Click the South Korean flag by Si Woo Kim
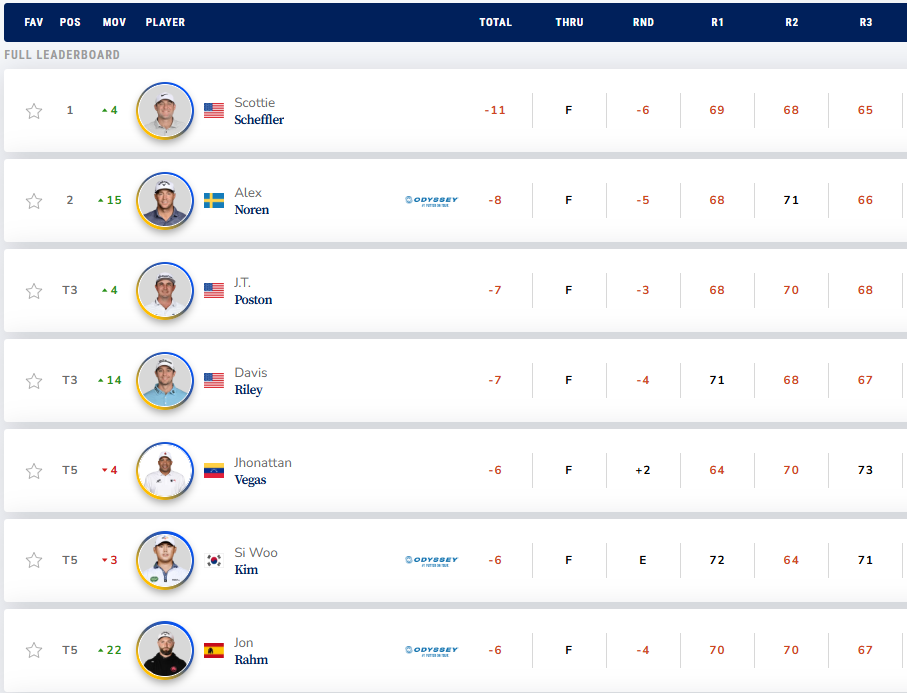Screen dimensions: 907x693 [x=214, y=561]
